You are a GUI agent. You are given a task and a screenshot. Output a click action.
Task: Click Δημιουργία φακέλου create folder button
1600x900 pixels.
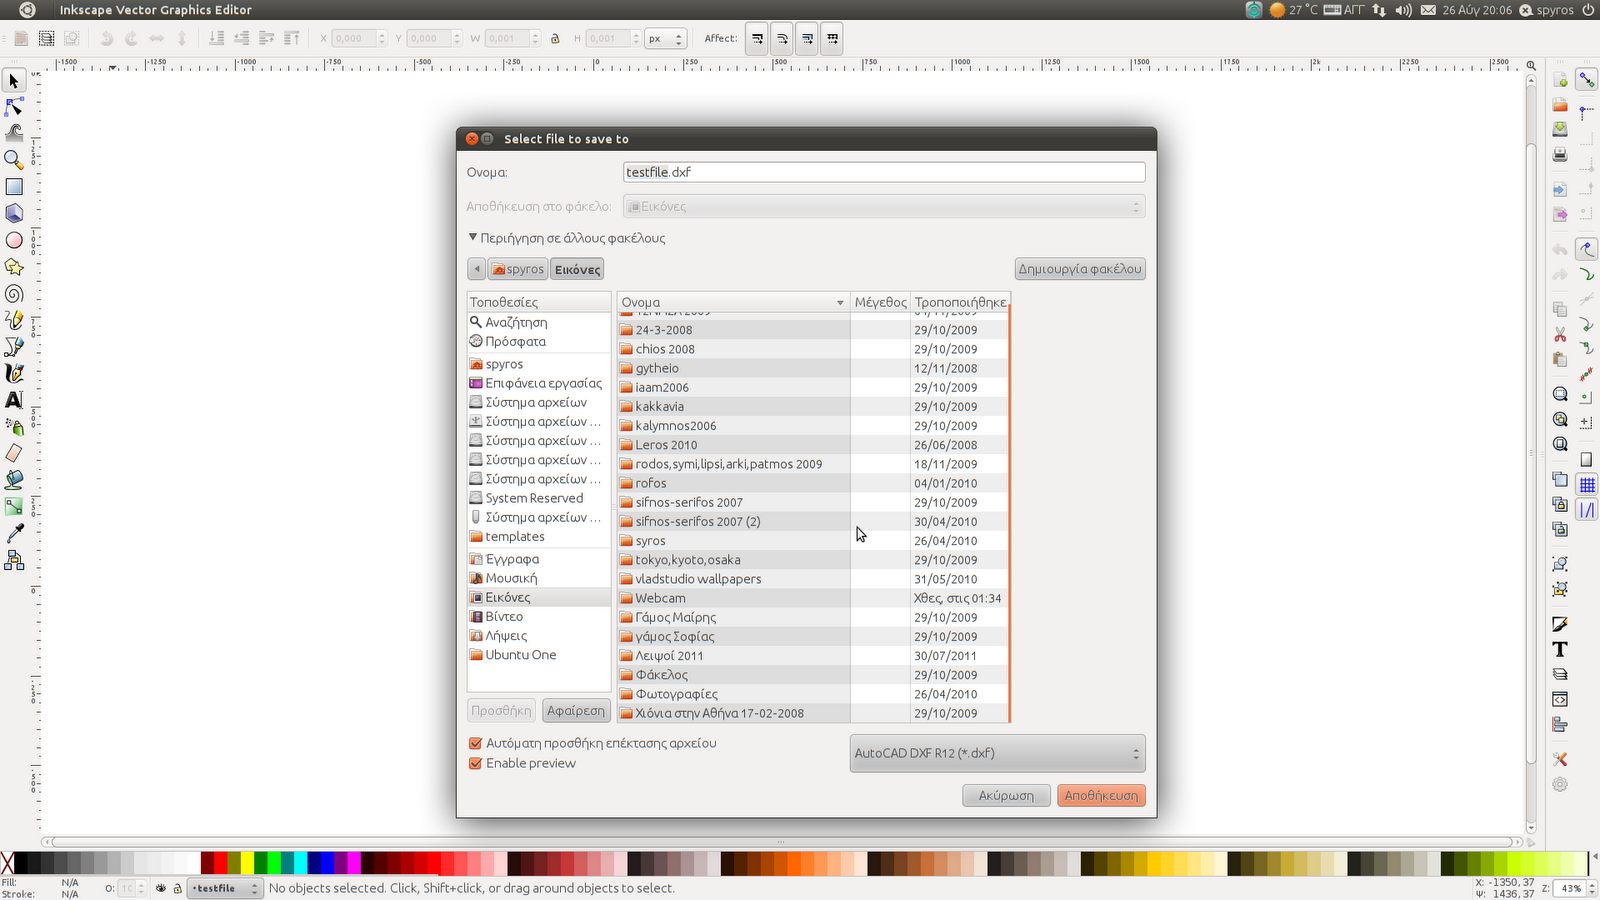pyautogui.click(x=1080, y=269)
